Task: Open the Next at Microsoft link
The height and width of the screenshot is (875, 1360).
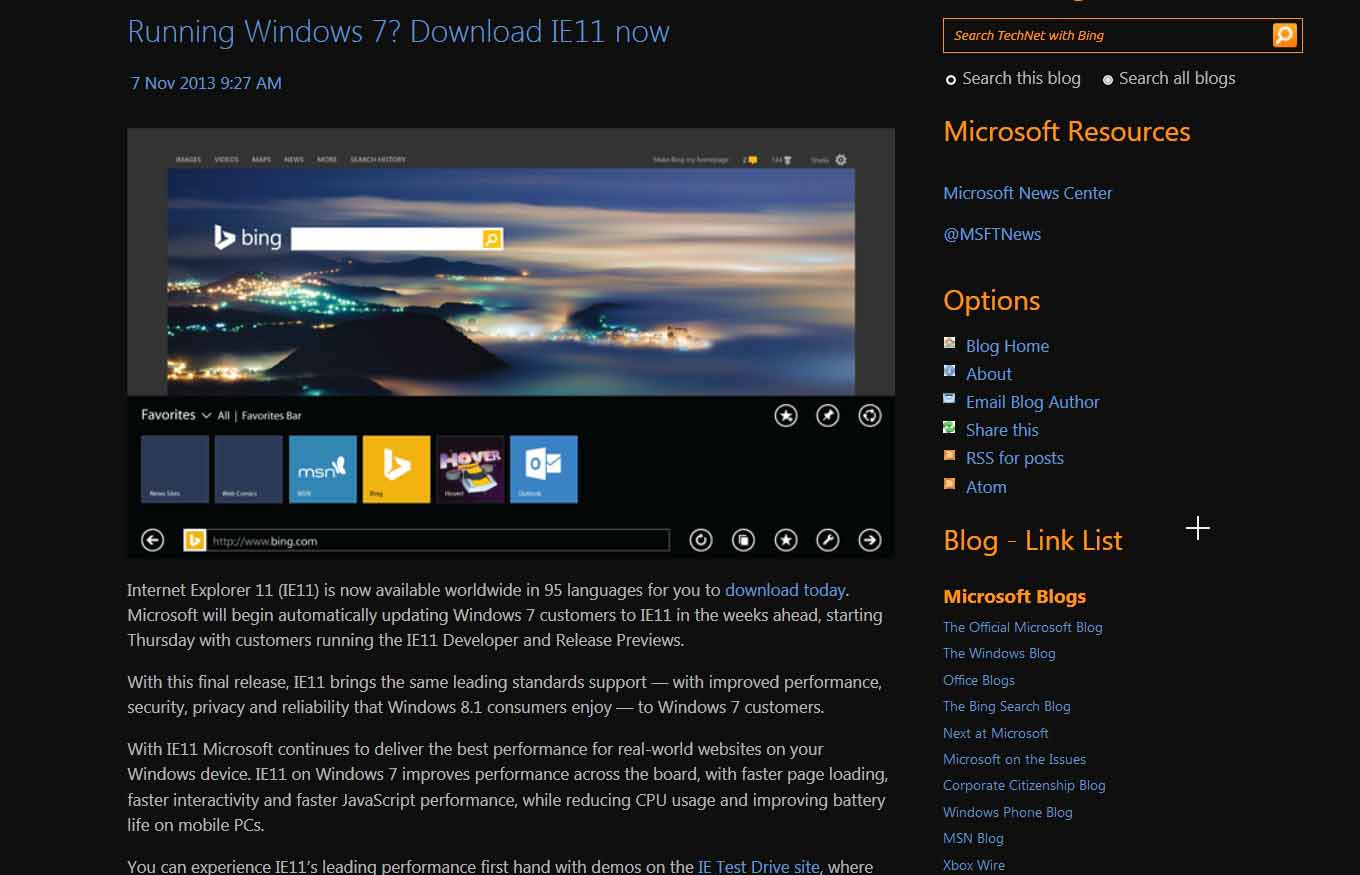Action: click(995, 733)
